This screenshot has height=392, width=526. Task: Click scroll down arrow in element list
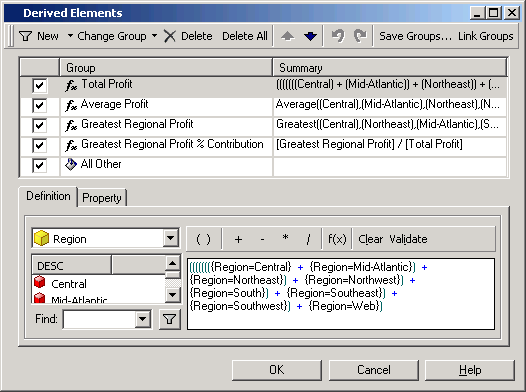(173, 295)
